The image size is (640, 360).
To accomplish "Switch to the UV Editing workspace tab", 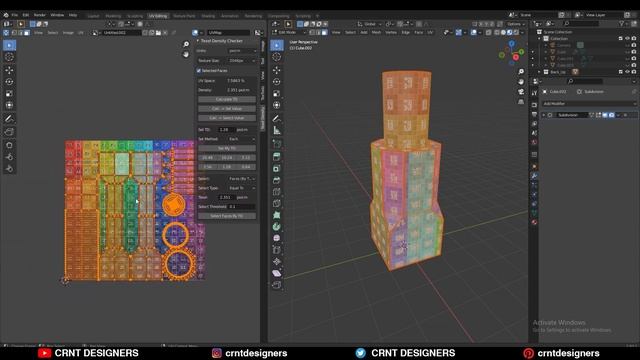I will pyautogui.click(x=158, y=16).
